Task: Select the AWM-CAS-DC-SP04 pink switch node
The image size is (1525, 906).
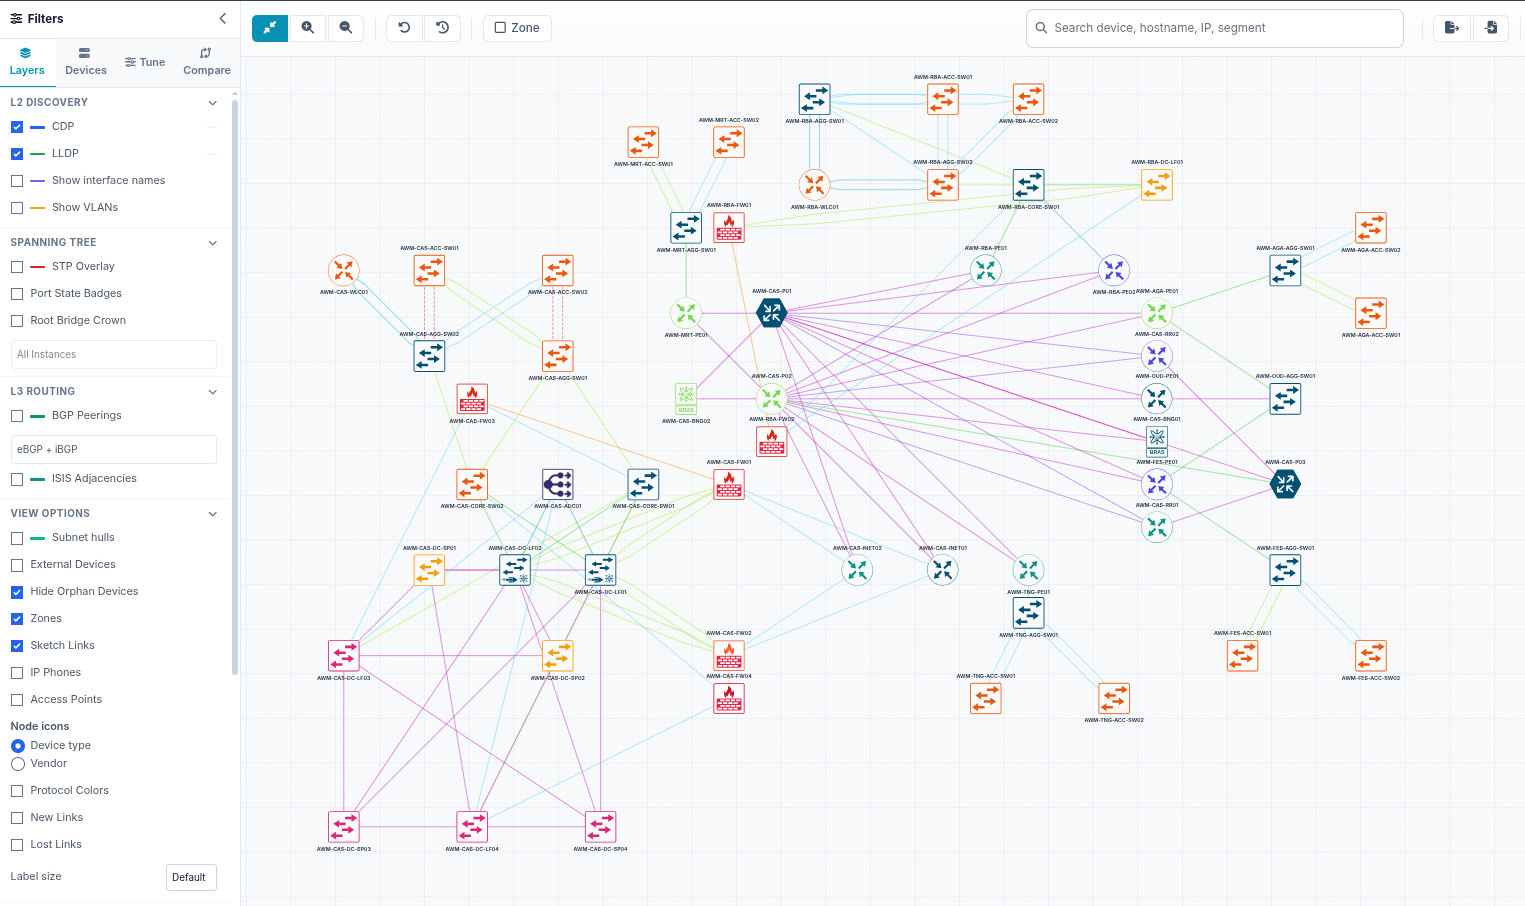Action: point(600,827)
